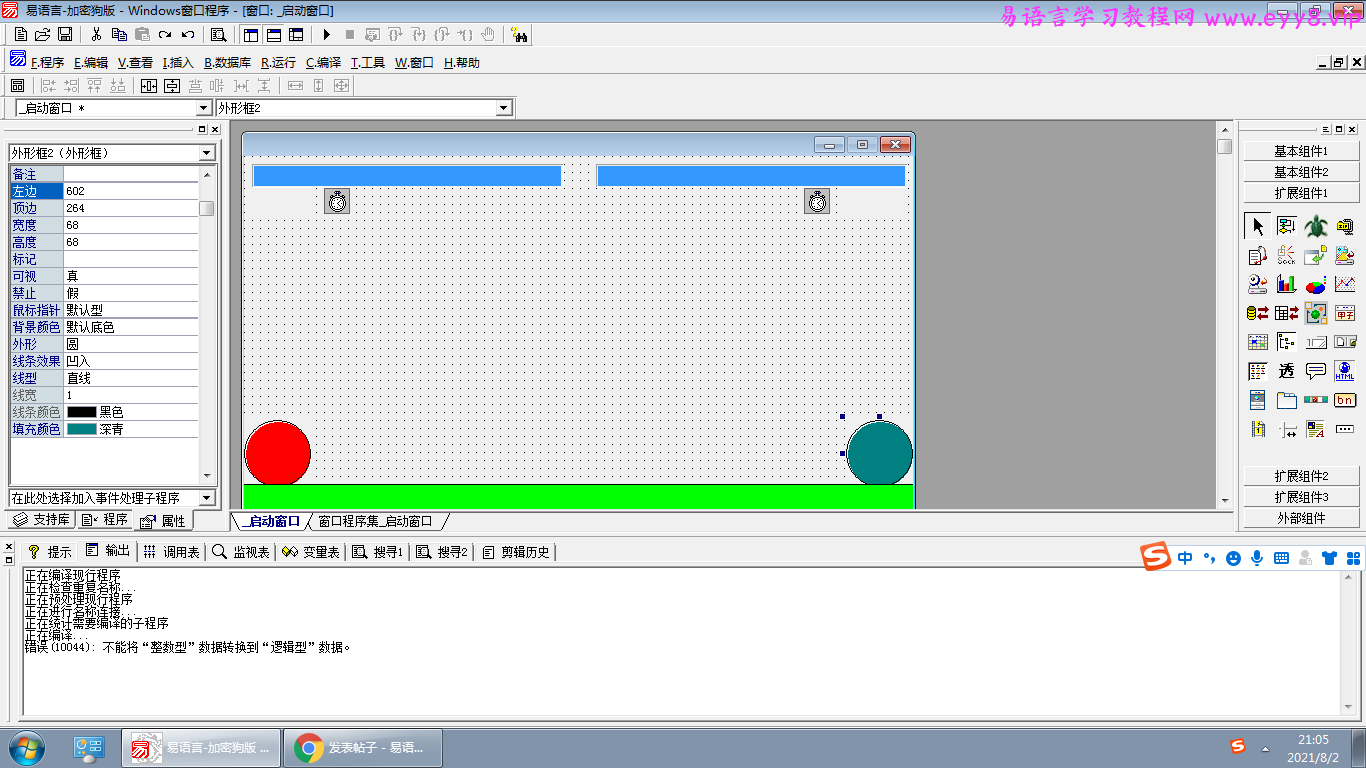This screenshot has height=768, width=1366.
Task: Click the '线条颜色' 黑色 color swatch
Action: coord(82,412)
